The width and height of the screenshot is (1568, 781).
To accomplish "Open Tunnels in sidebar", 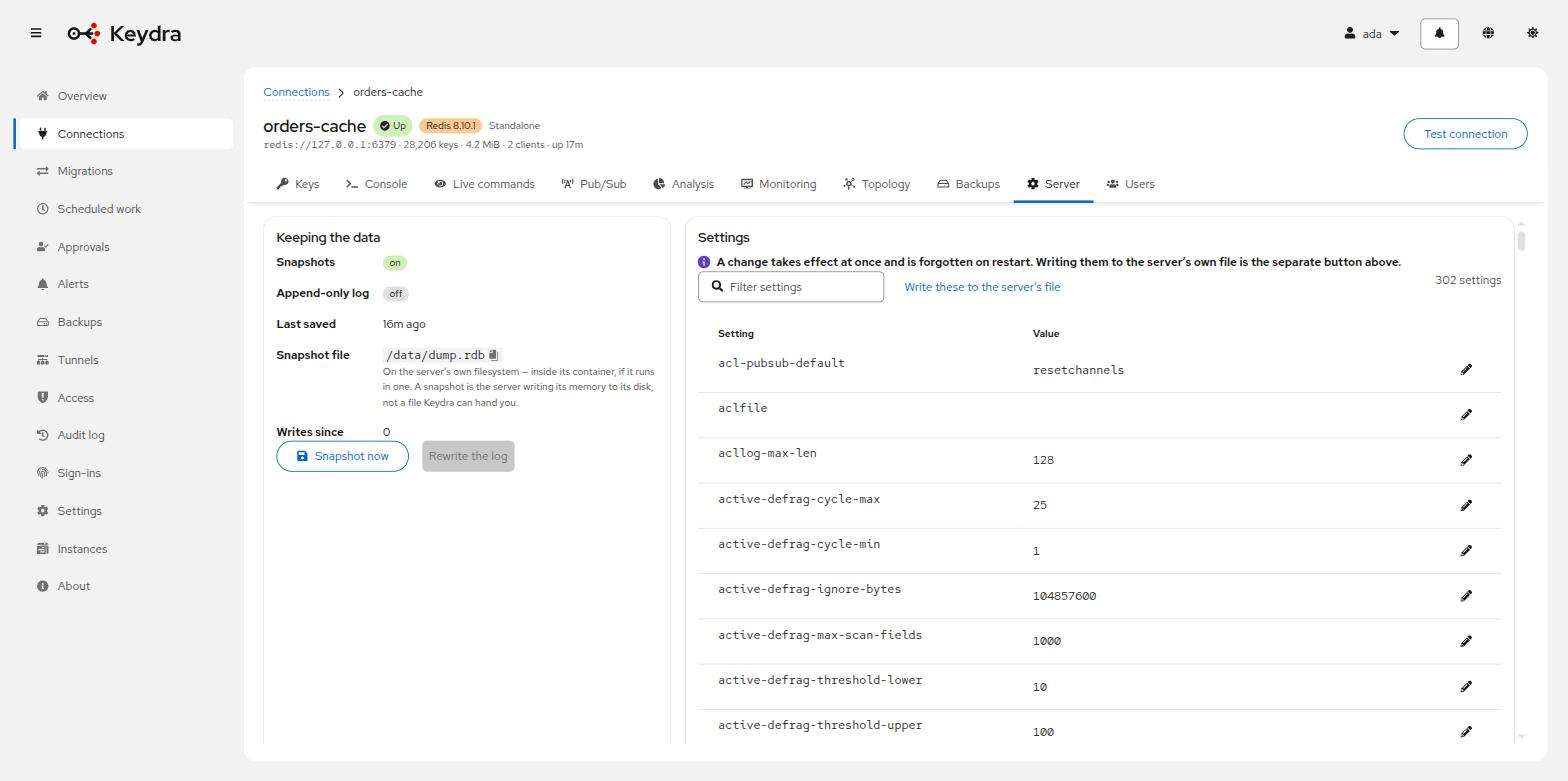I will coord(124,360).
